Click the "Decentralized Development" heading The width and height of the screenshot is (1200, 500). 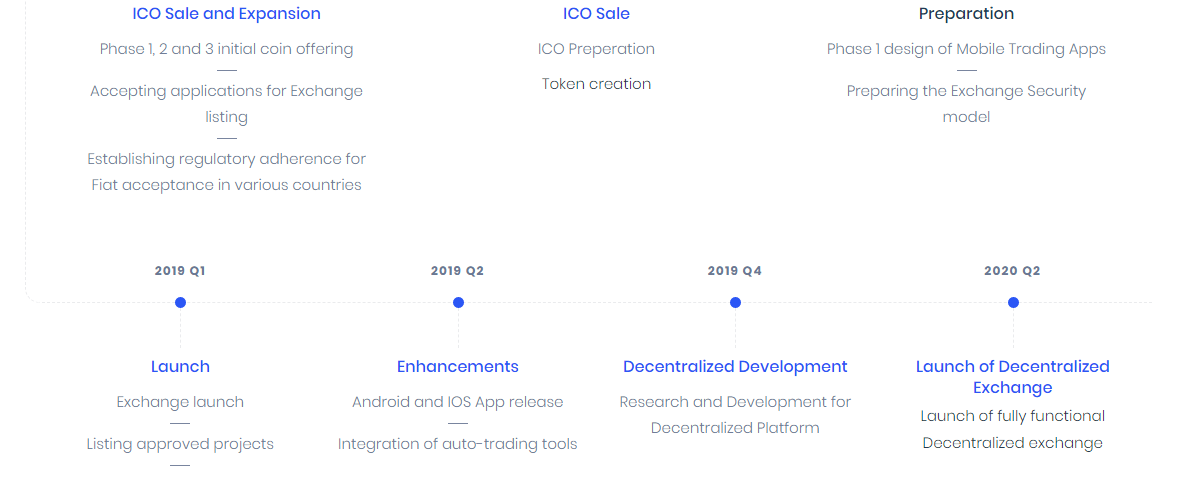click(735, 367)
